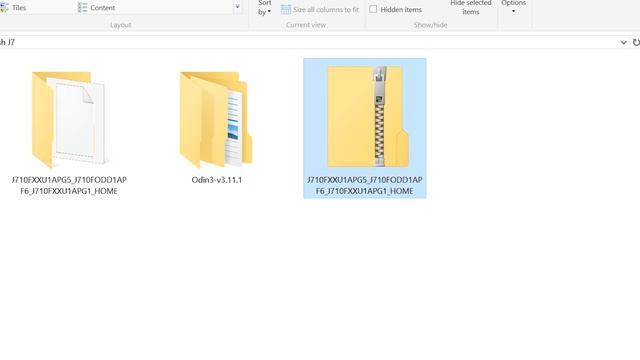This screenshot has width=640, height=360.
Task: Click Size all columns to fit
Action: [x=320, y=9]
